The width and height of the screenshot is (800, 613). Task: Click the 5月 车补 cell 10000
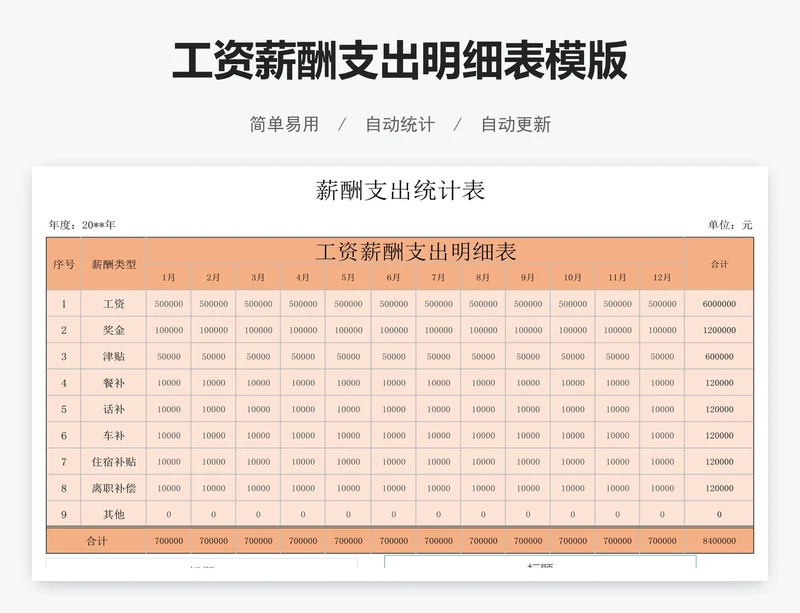[348, 435]
